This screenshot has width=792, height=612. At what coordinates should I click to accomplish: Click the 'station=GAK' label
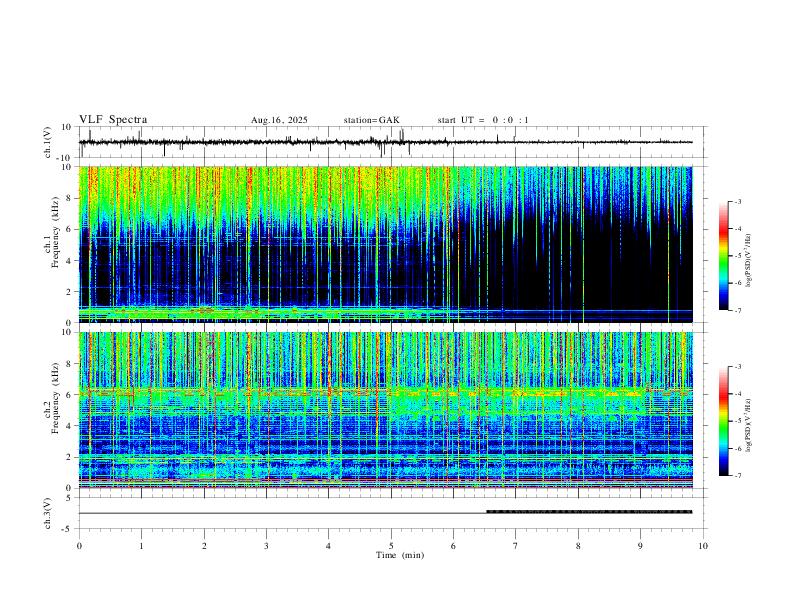372,120
